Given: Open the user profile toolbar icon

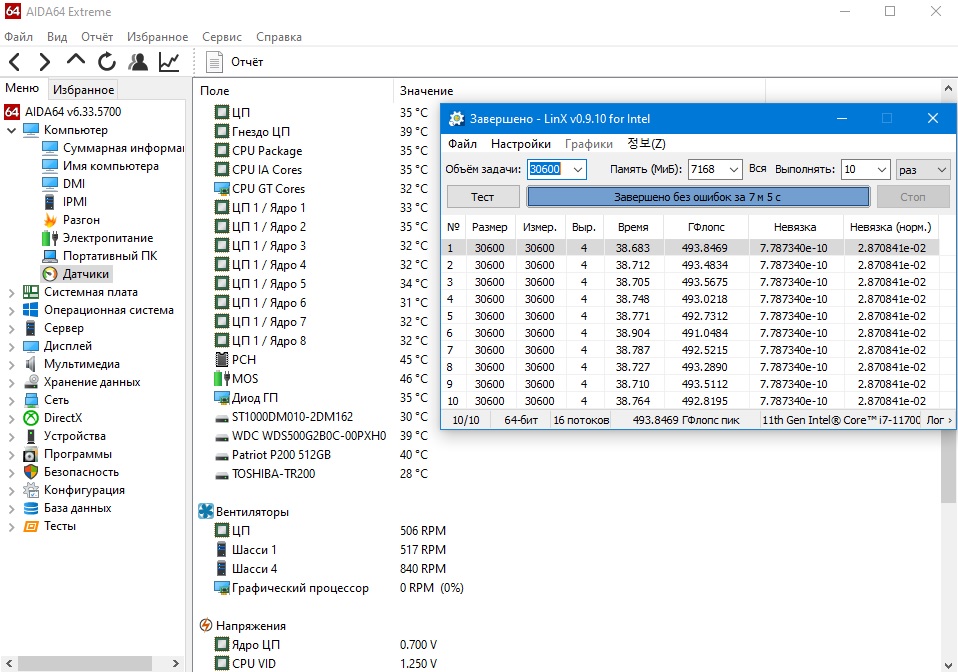Looking at the screenshot, I should (x=138, y=62).
